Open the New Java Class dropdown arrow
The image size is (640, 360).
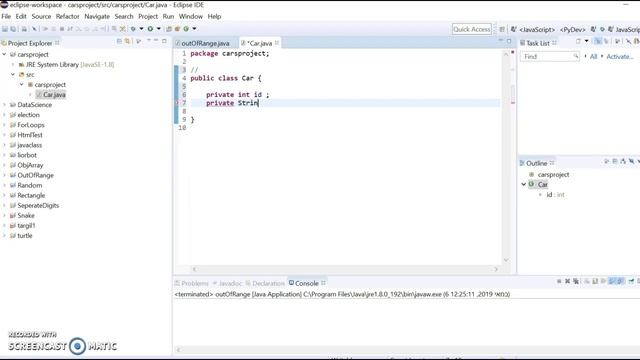coord(194,29)
